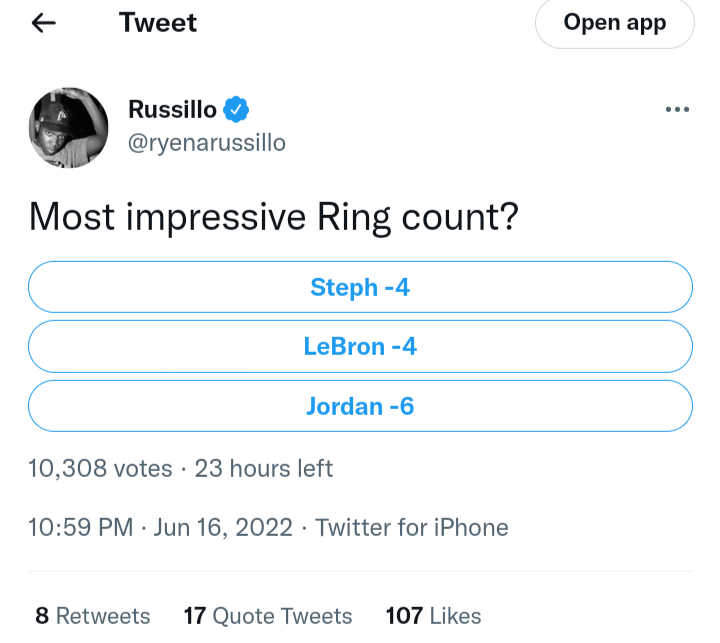Viewport: 720px width, 643px height.
Task: Tap the Open app button
Action: (x=614, y=23)
